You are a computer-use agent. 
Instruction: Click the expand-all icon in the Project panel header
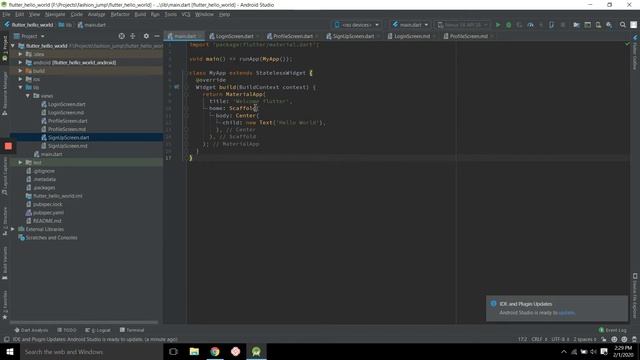tap(133, 36)
